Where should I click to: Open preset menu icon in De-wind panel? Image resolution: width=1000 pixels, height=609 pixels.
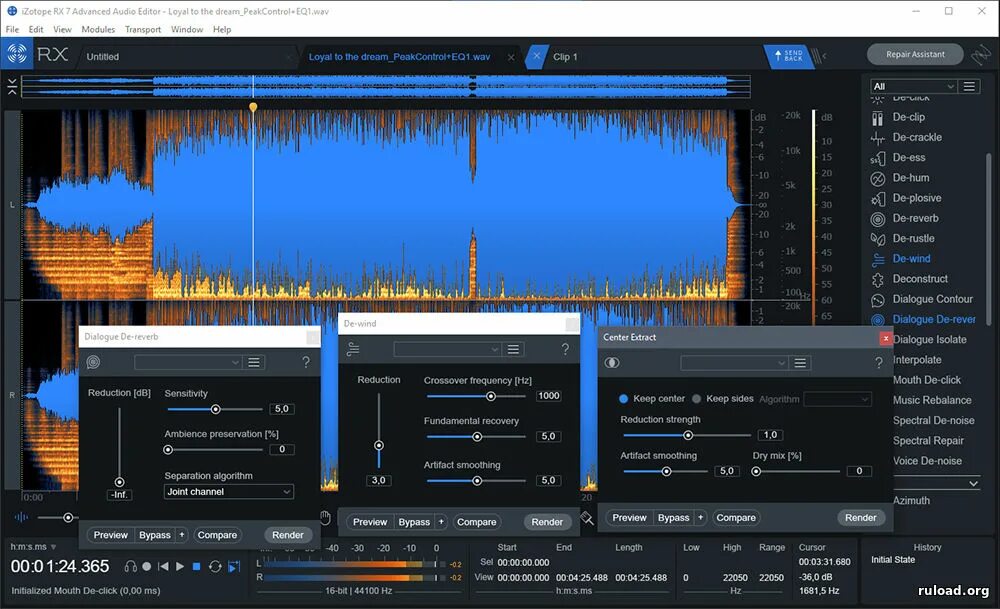tap(513, 349)
